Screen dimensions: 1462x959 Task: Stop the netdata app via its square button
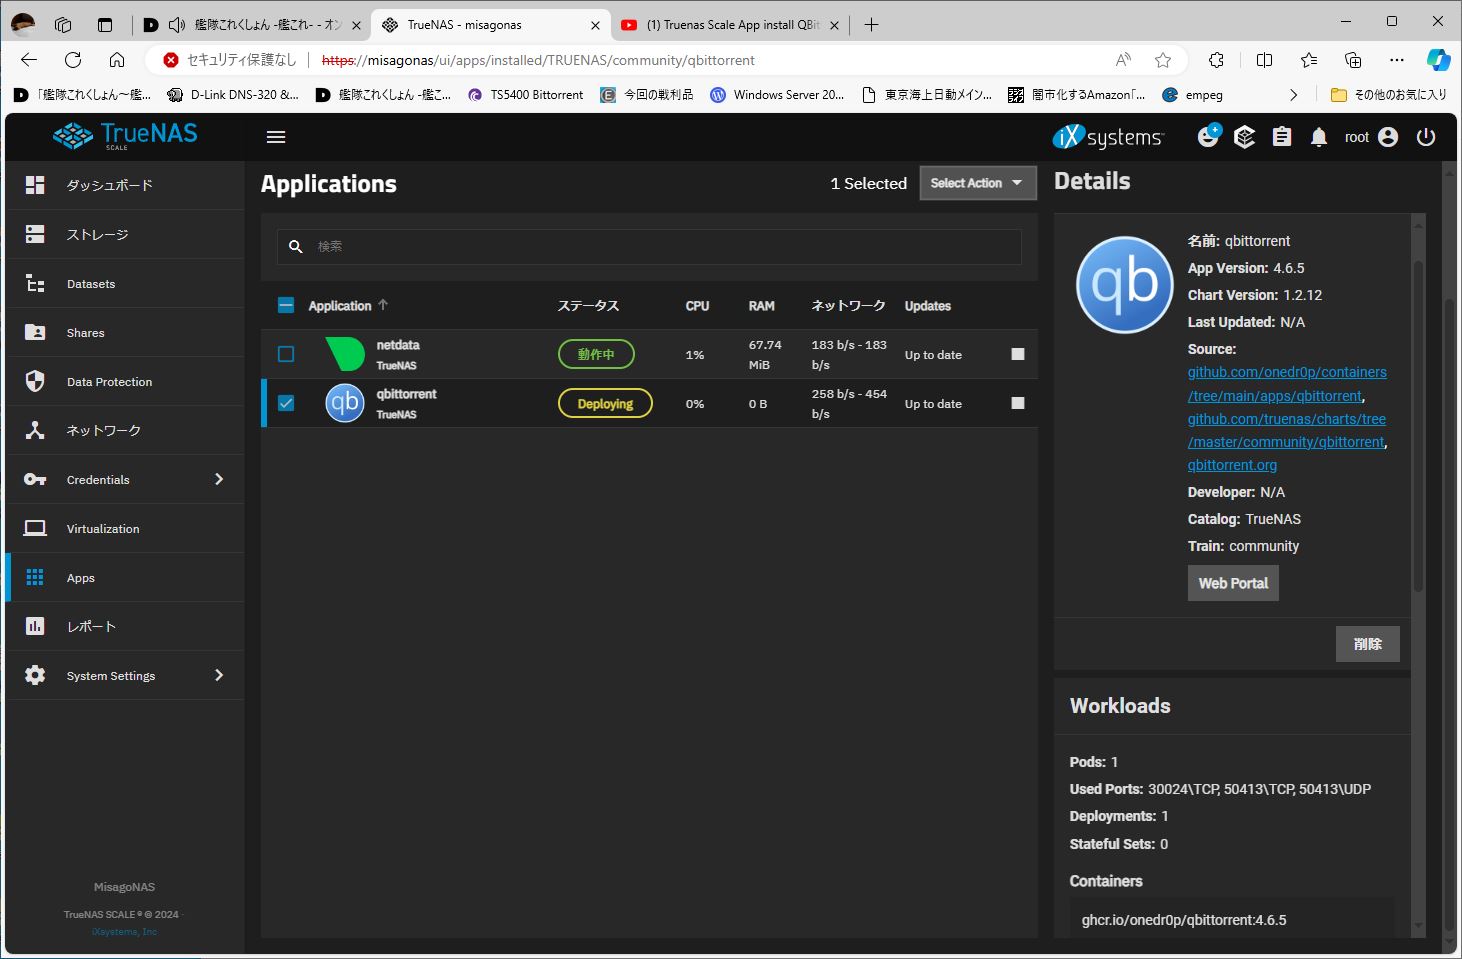coord(1018,354)
